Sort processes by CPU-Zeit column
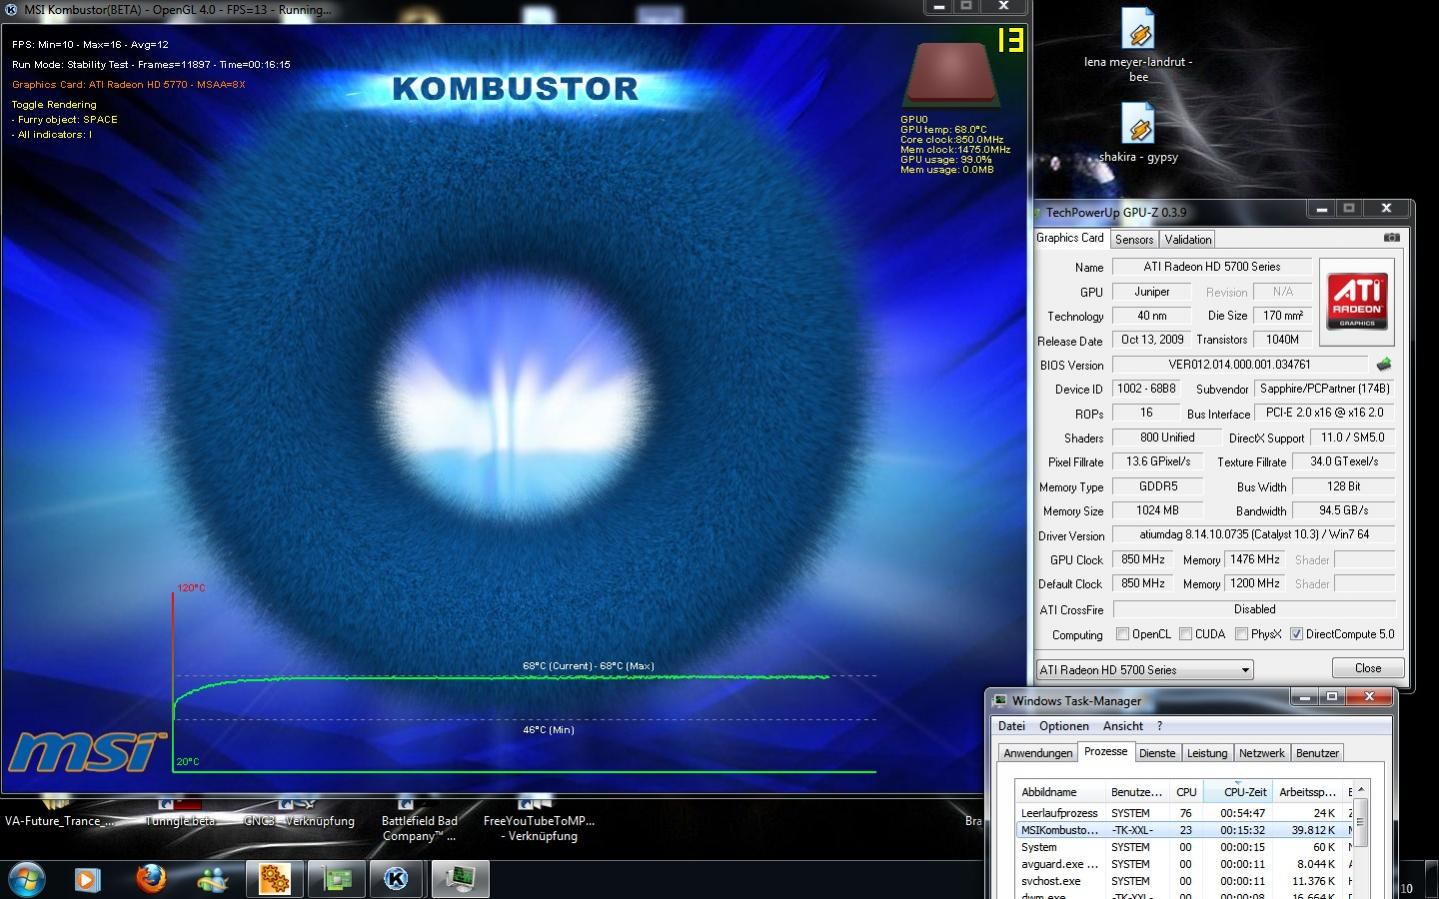1439x899 pixels. click(x=1237, y=792)
